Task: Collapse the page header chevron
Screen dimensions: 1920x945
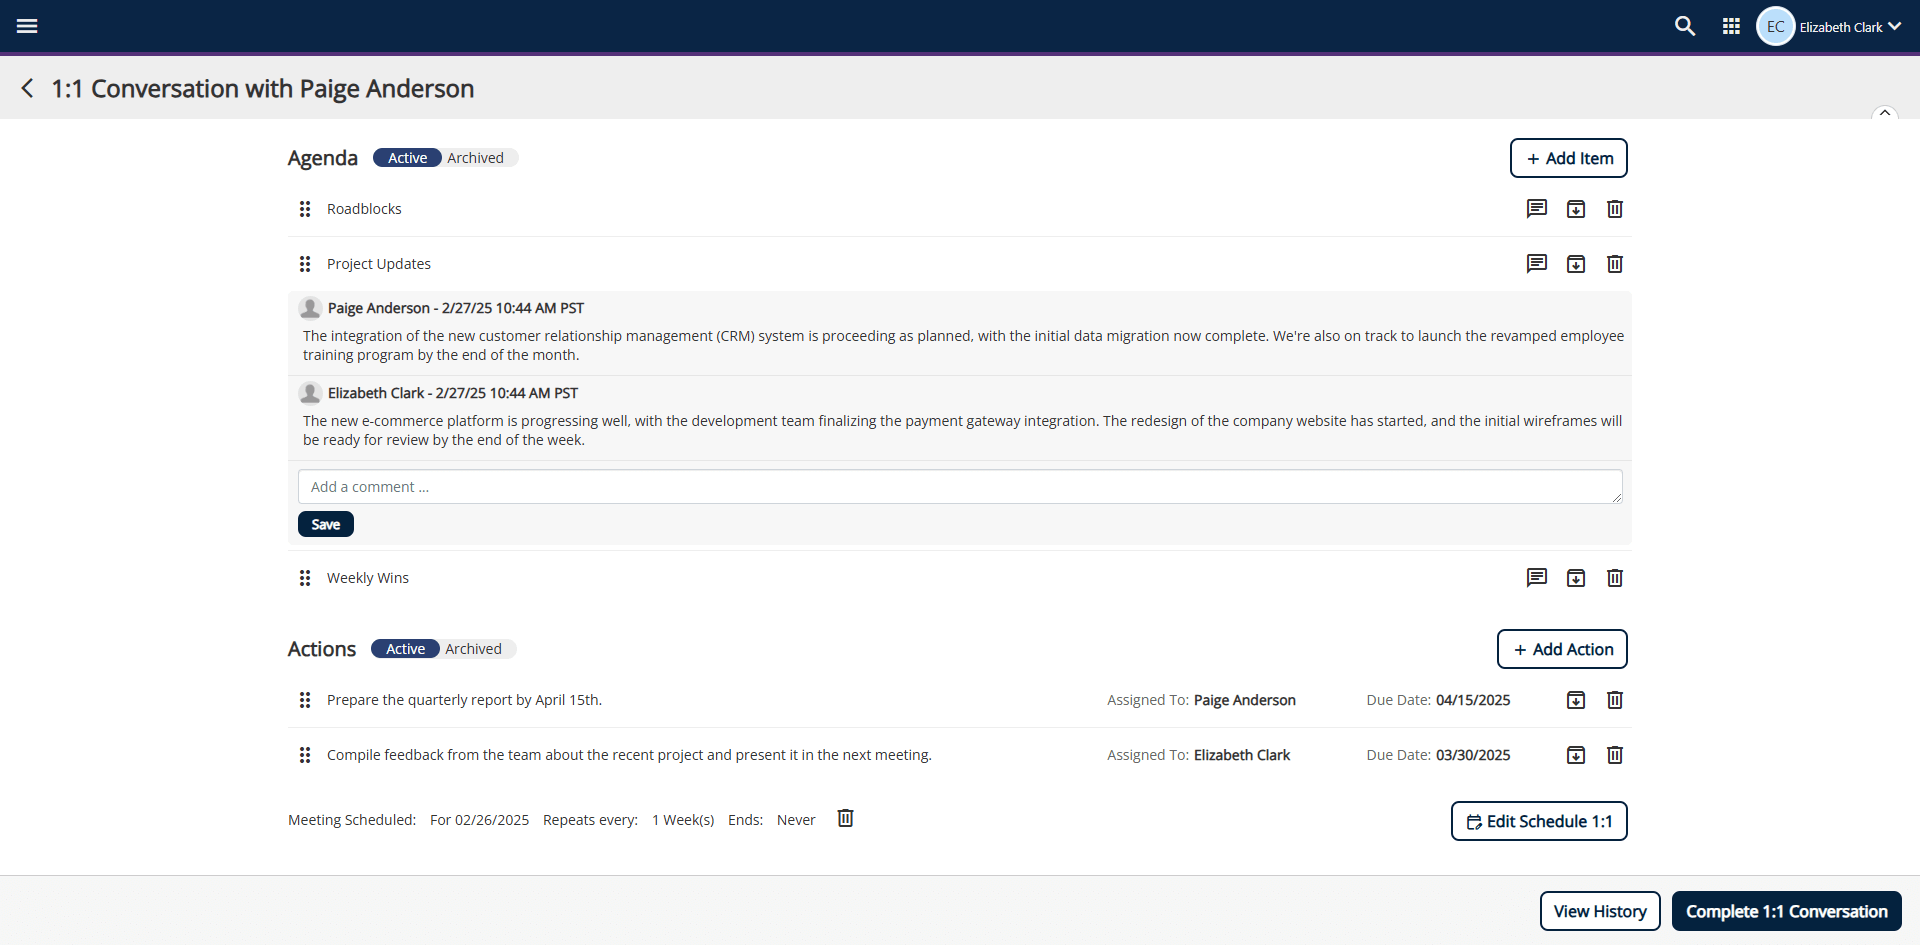Action: pyautogui.click(x=1884, y=113)
